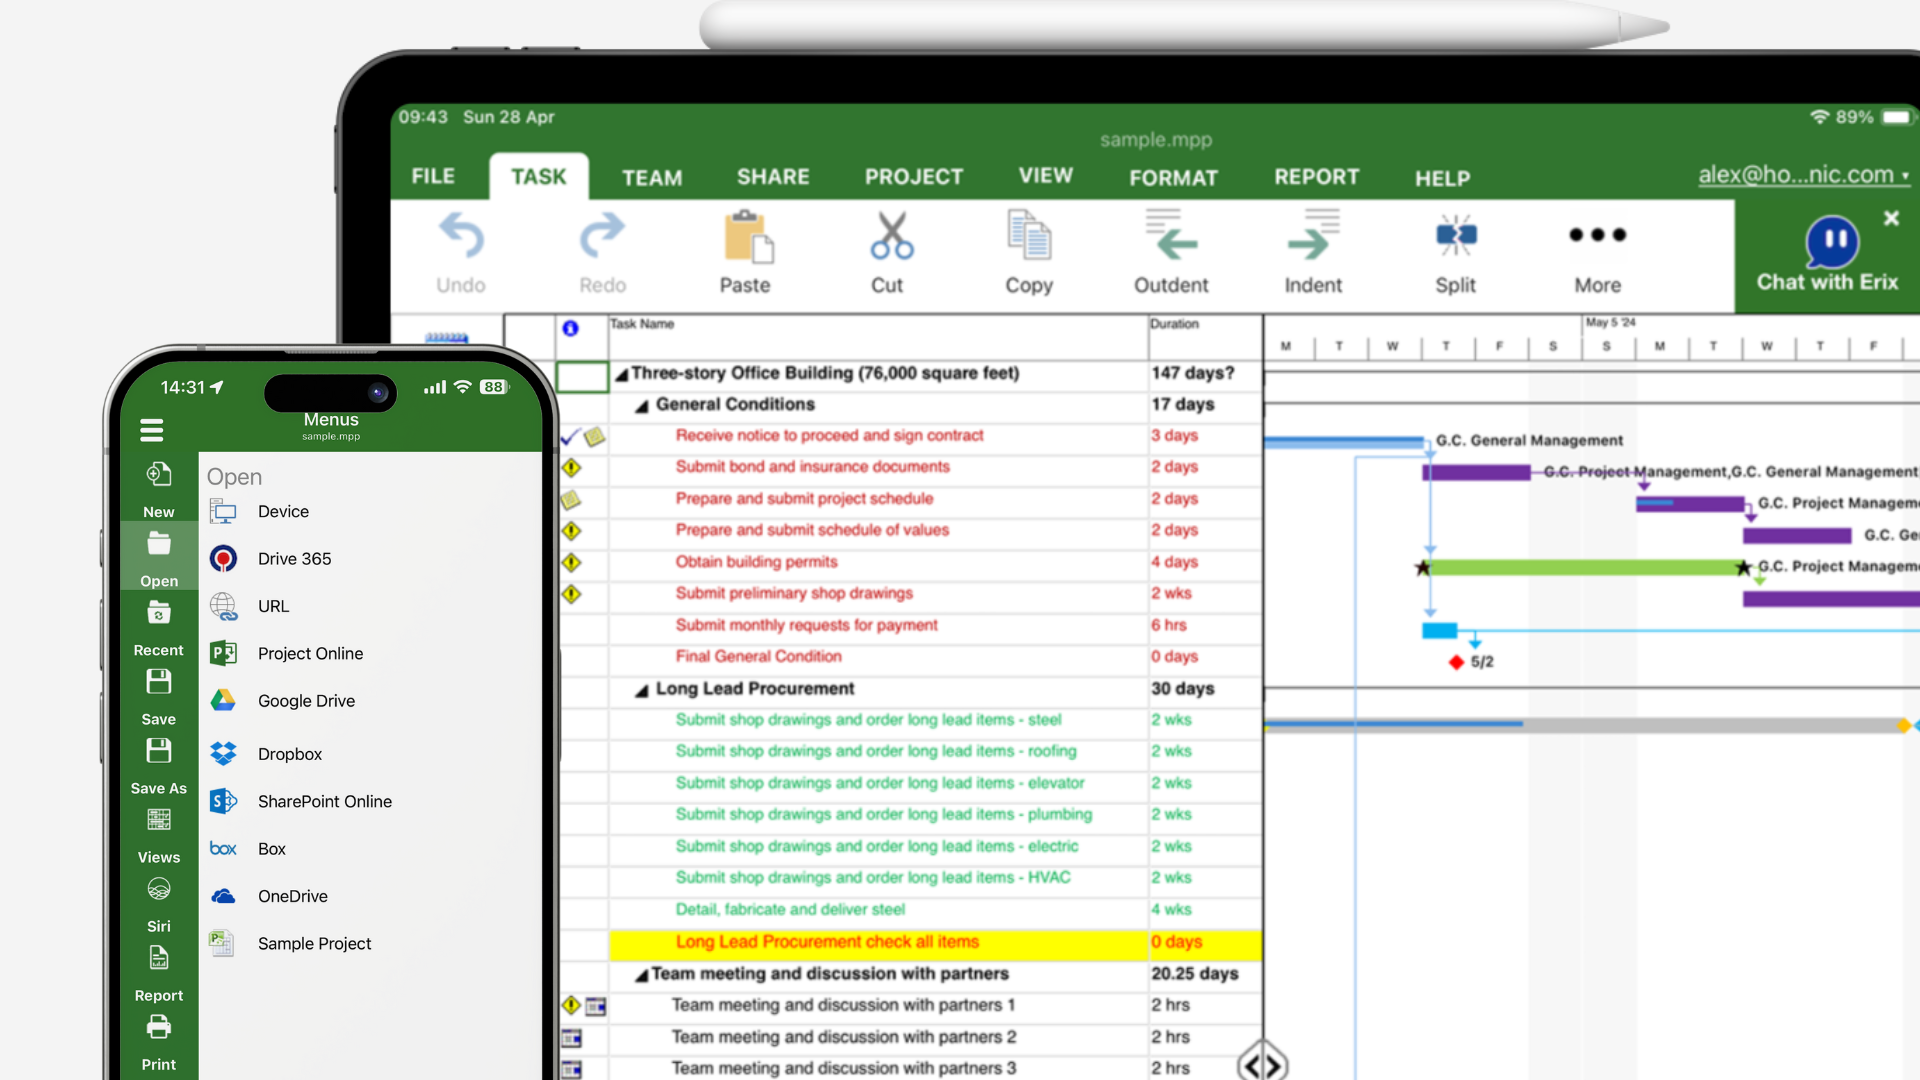Image resolution: width=1920 pixels, height=1080 pixels.
Task: Open the Views panel on the phone
Action: click(x=158, y=820)
